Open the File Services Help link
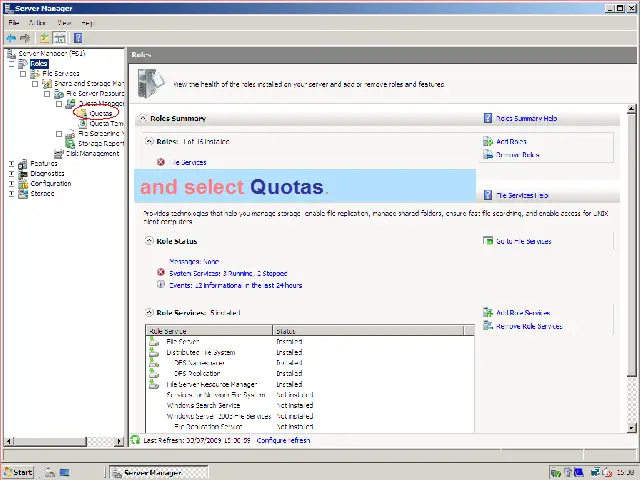 [x=522, y=196]
